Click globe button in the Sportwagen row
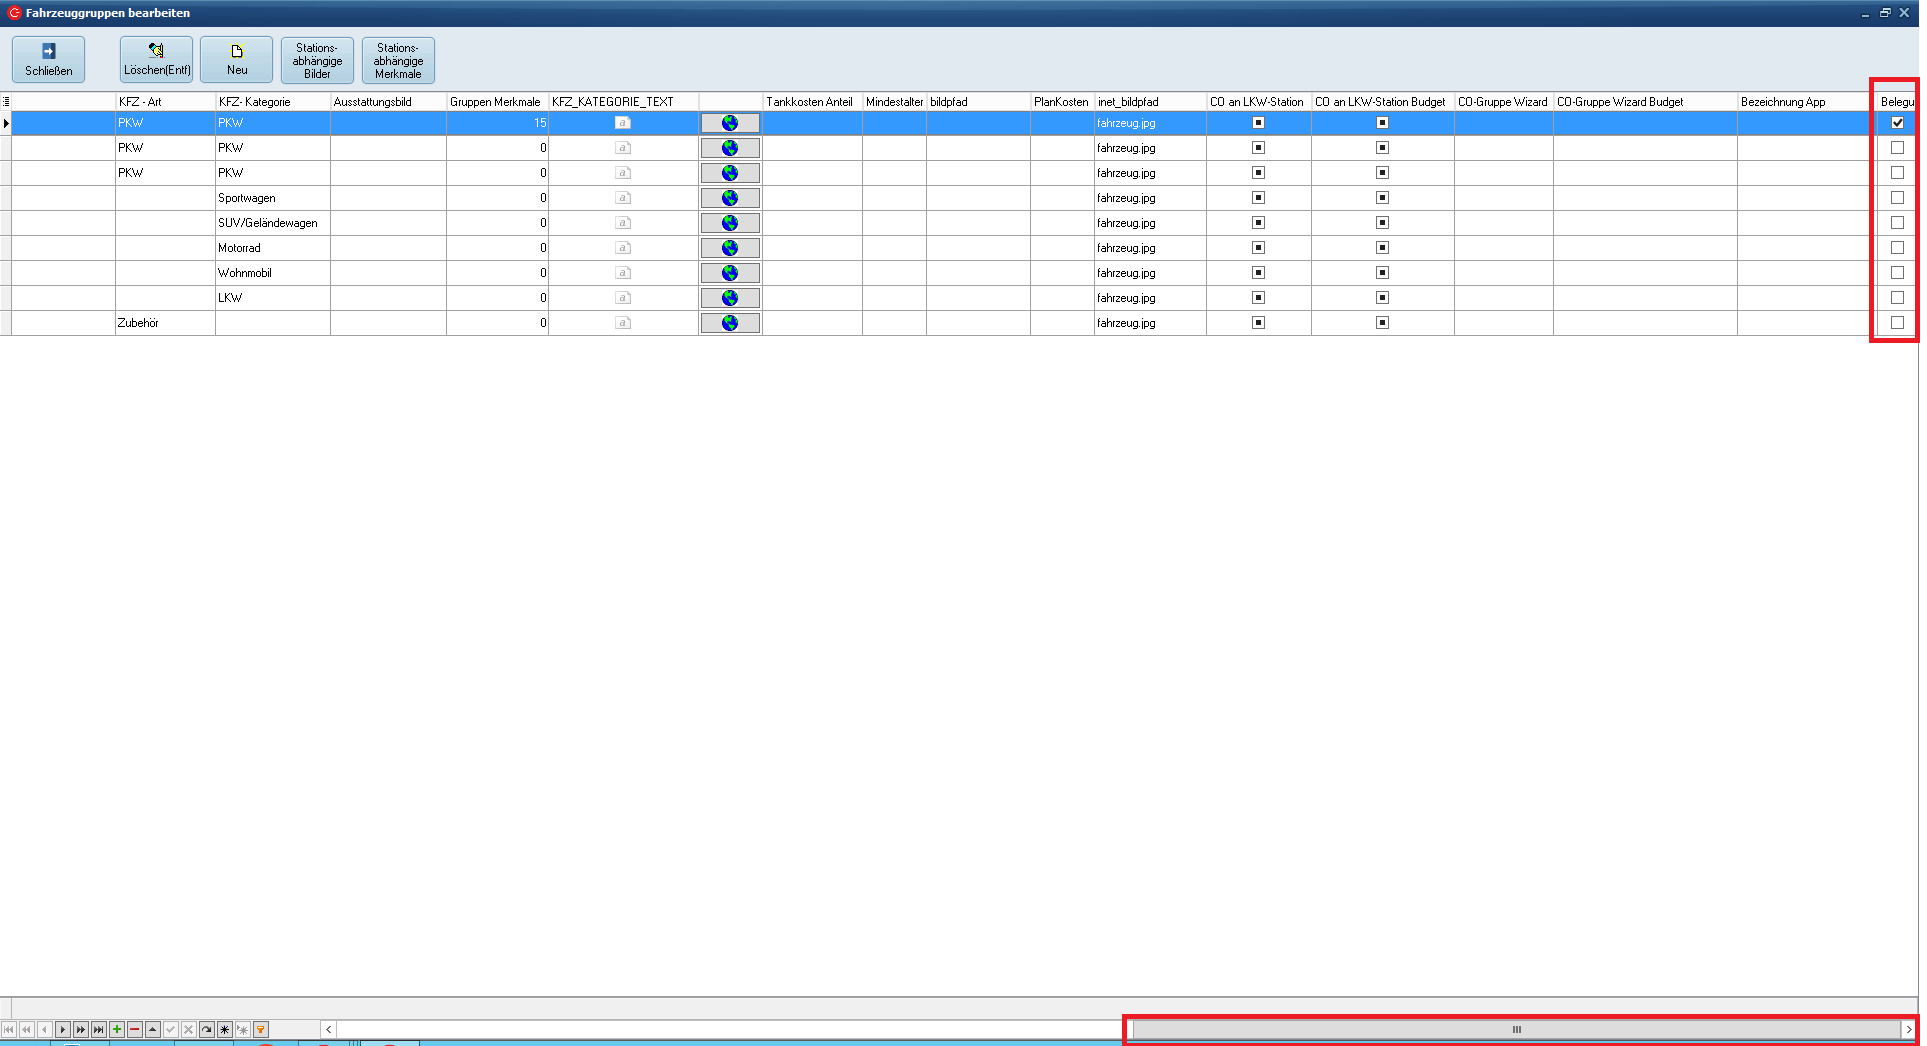The image size is (1927, 1046). [730, 198]
